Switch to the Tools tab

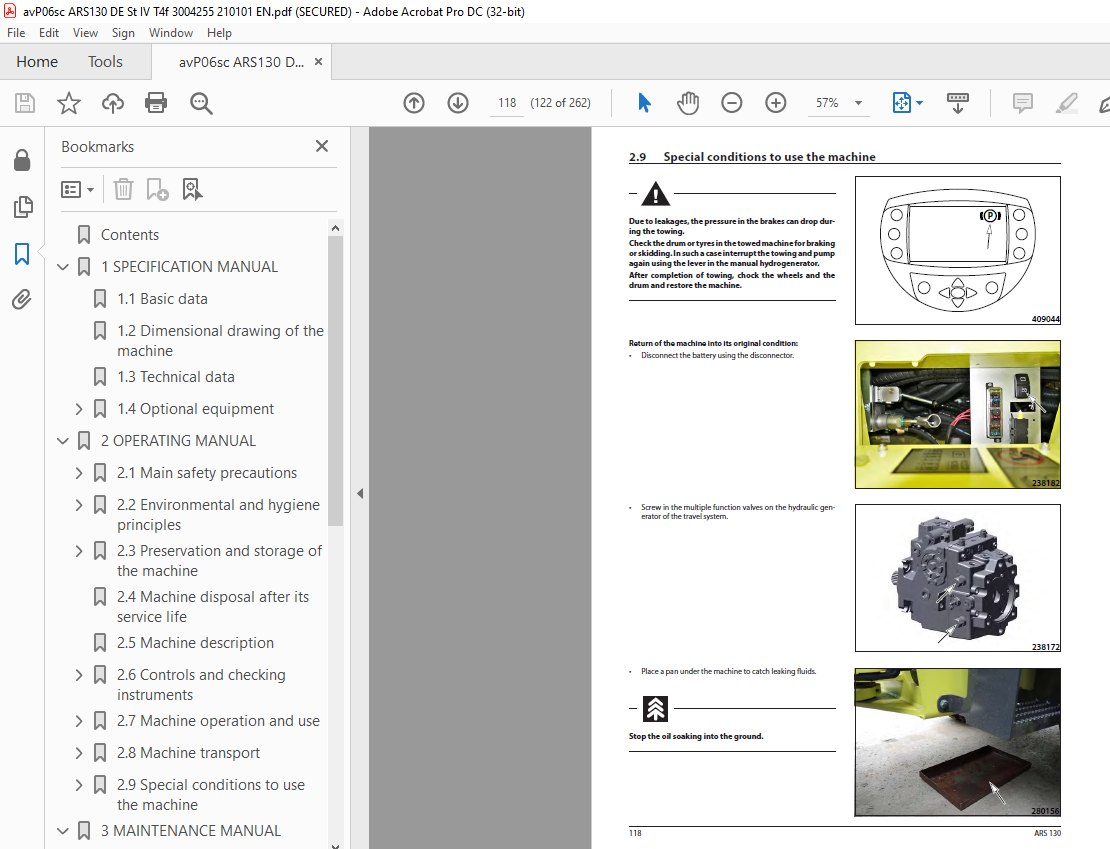pyautogui.click(x=105, y=62)
